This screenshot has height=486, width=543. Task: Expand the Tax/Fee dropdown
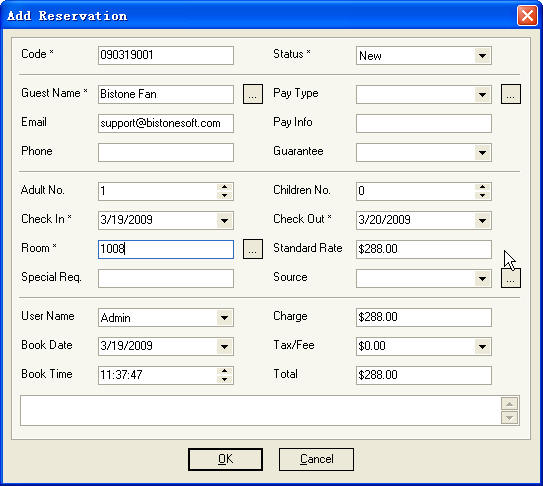coord(482,346)
